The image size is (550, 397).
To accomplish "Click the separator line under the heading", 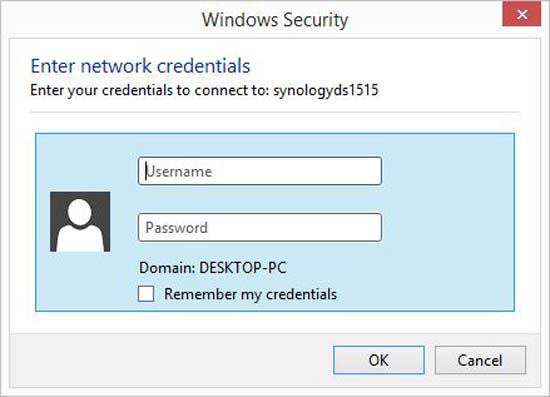I will (275, 112).
